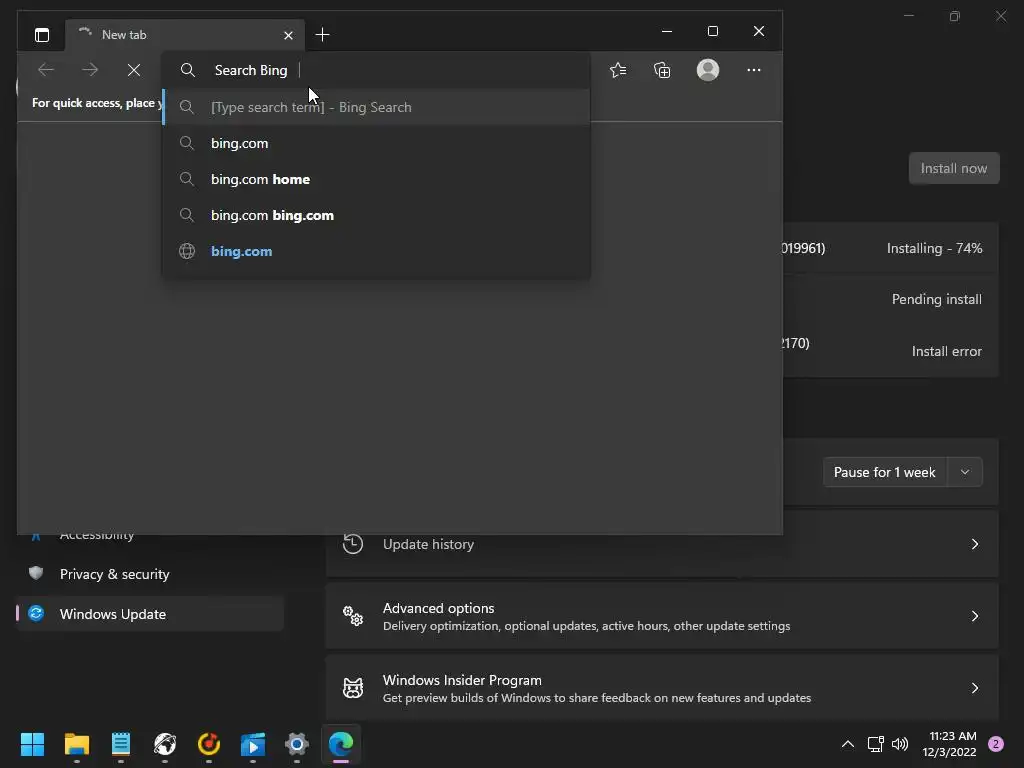Screen dimensions: 1024x768
Task: Open the clock showing 11:23 AM
Action: pos(950,744)
